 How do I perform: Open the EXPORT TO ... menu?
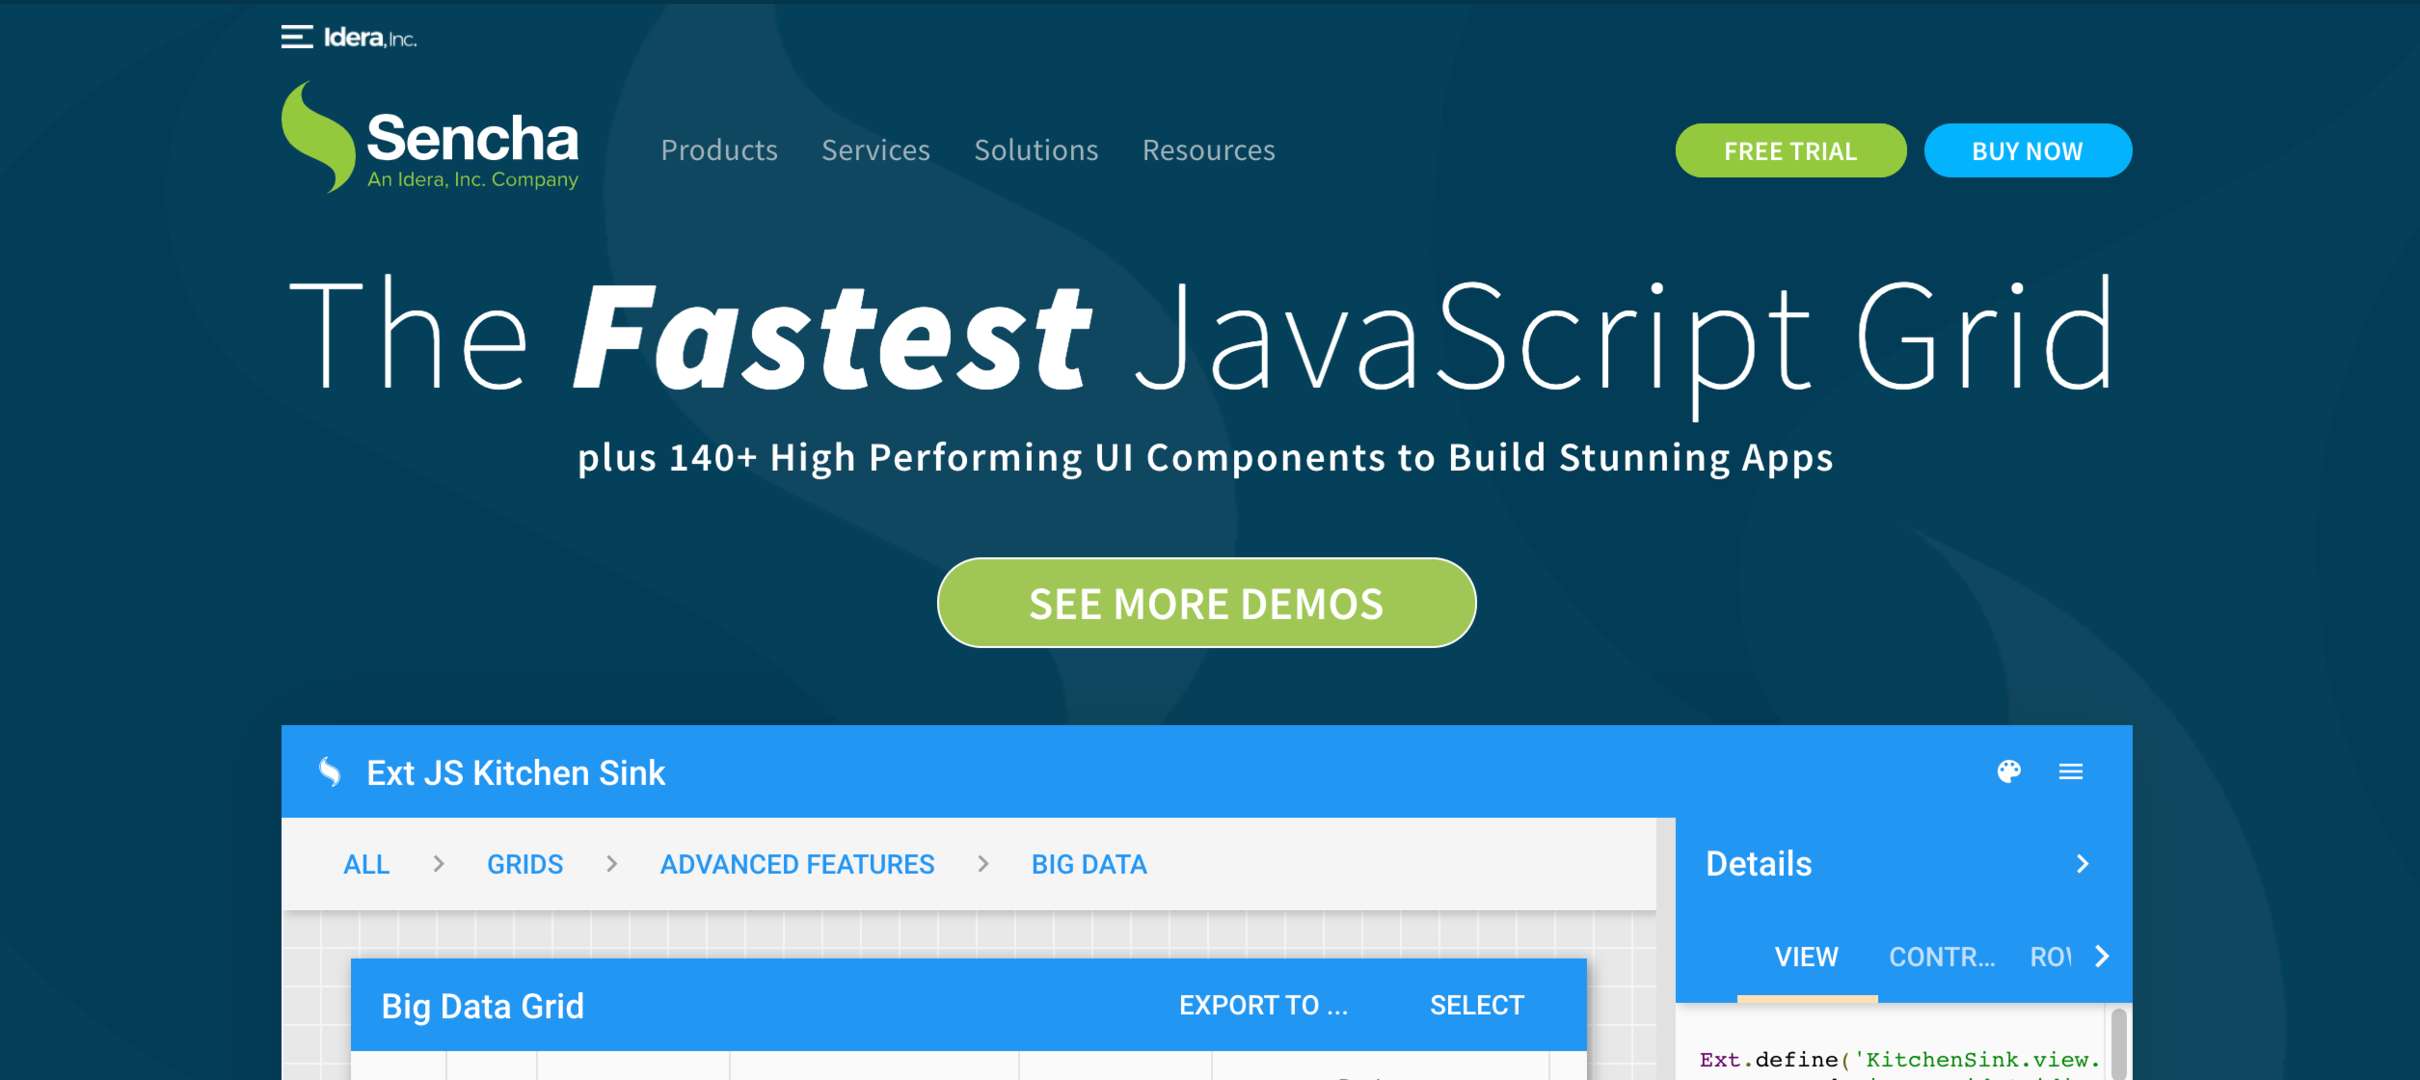1264,1006
